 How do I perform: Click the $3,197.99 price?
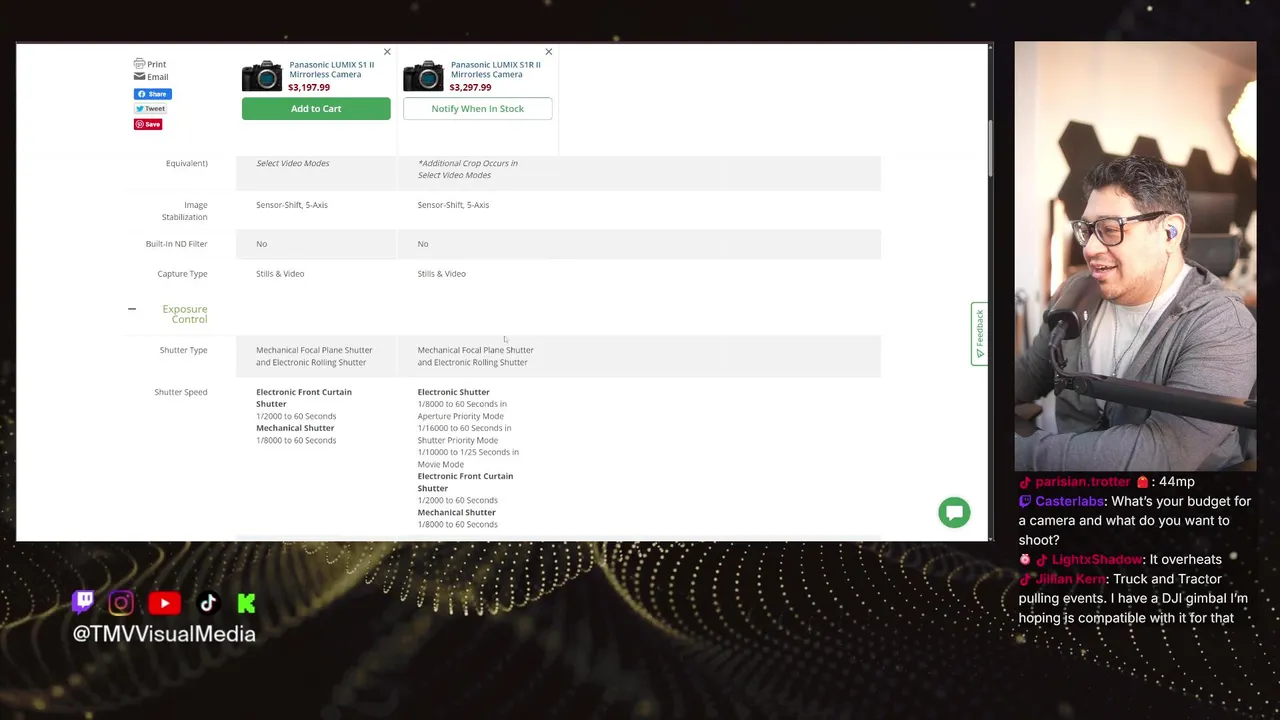[x=309, y=88]
